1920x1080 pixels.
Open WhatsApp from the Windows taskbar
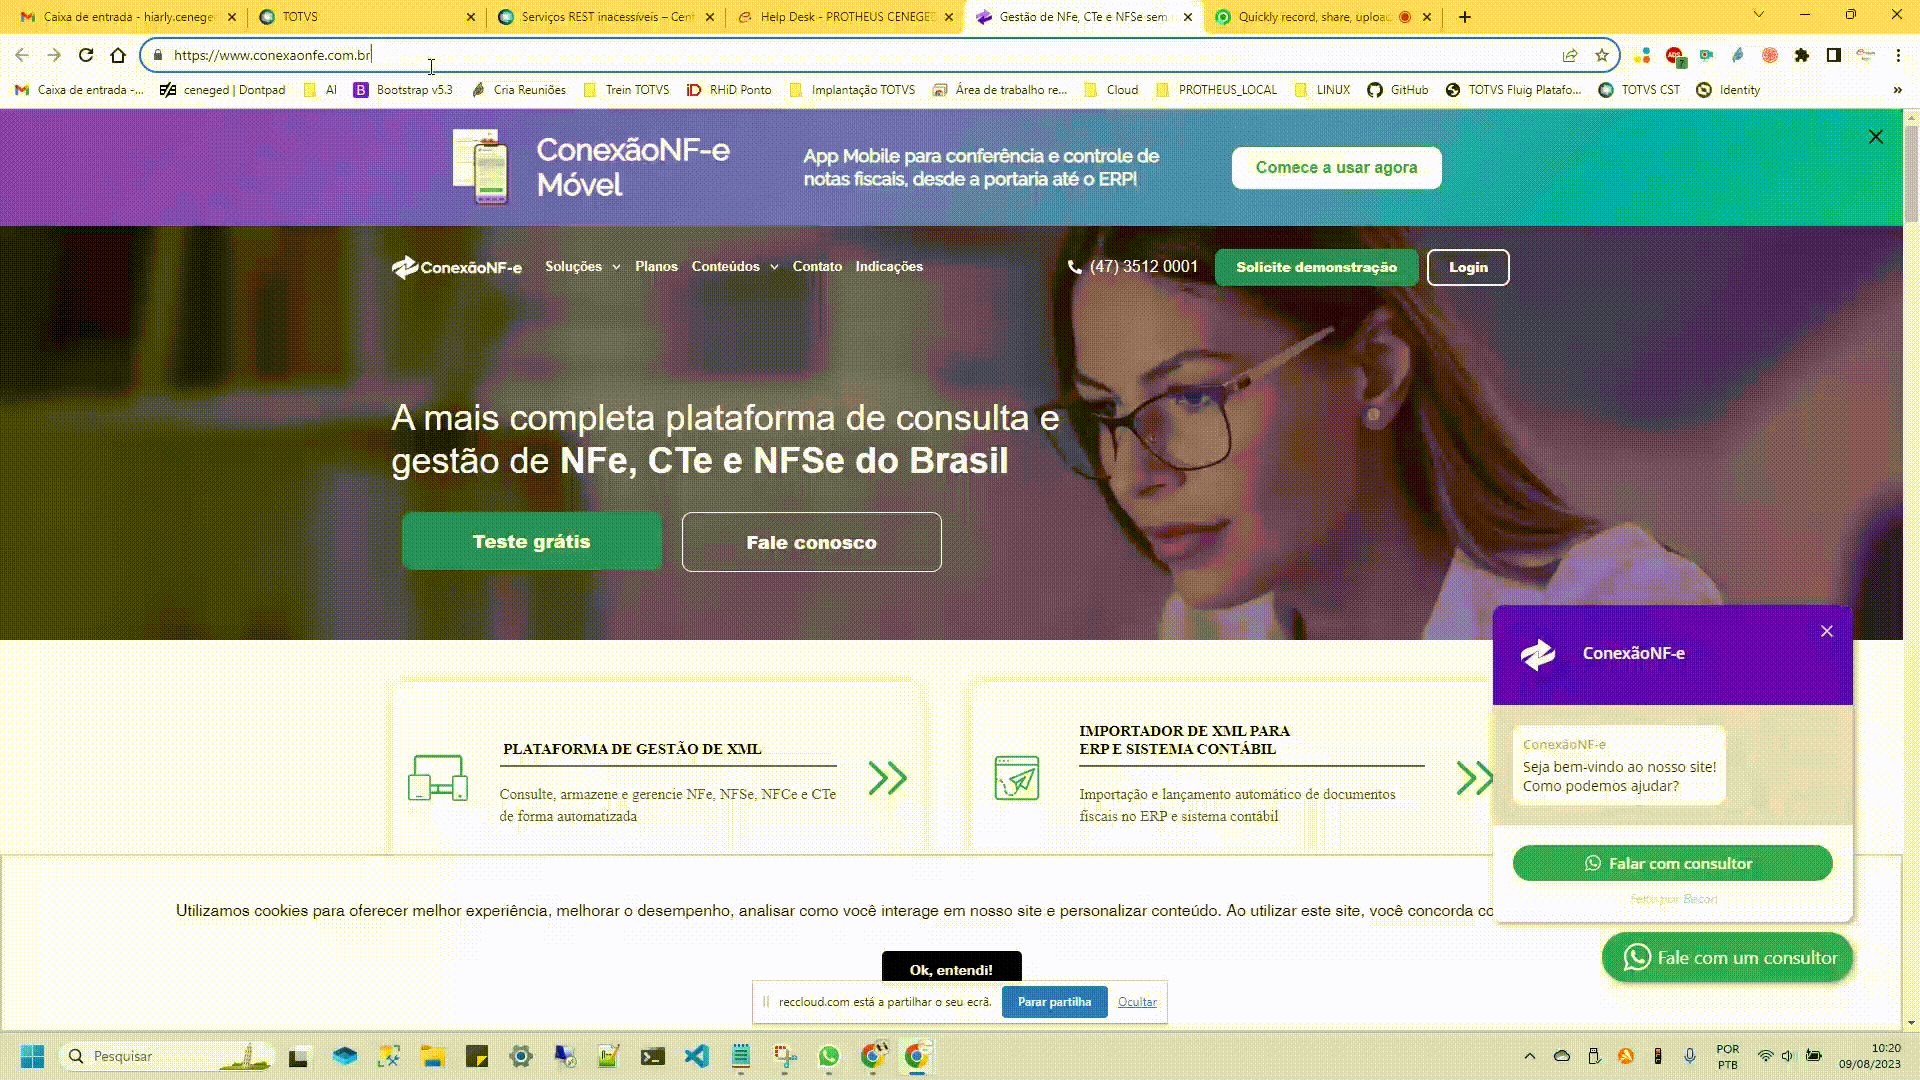[x=828, y=1056]
